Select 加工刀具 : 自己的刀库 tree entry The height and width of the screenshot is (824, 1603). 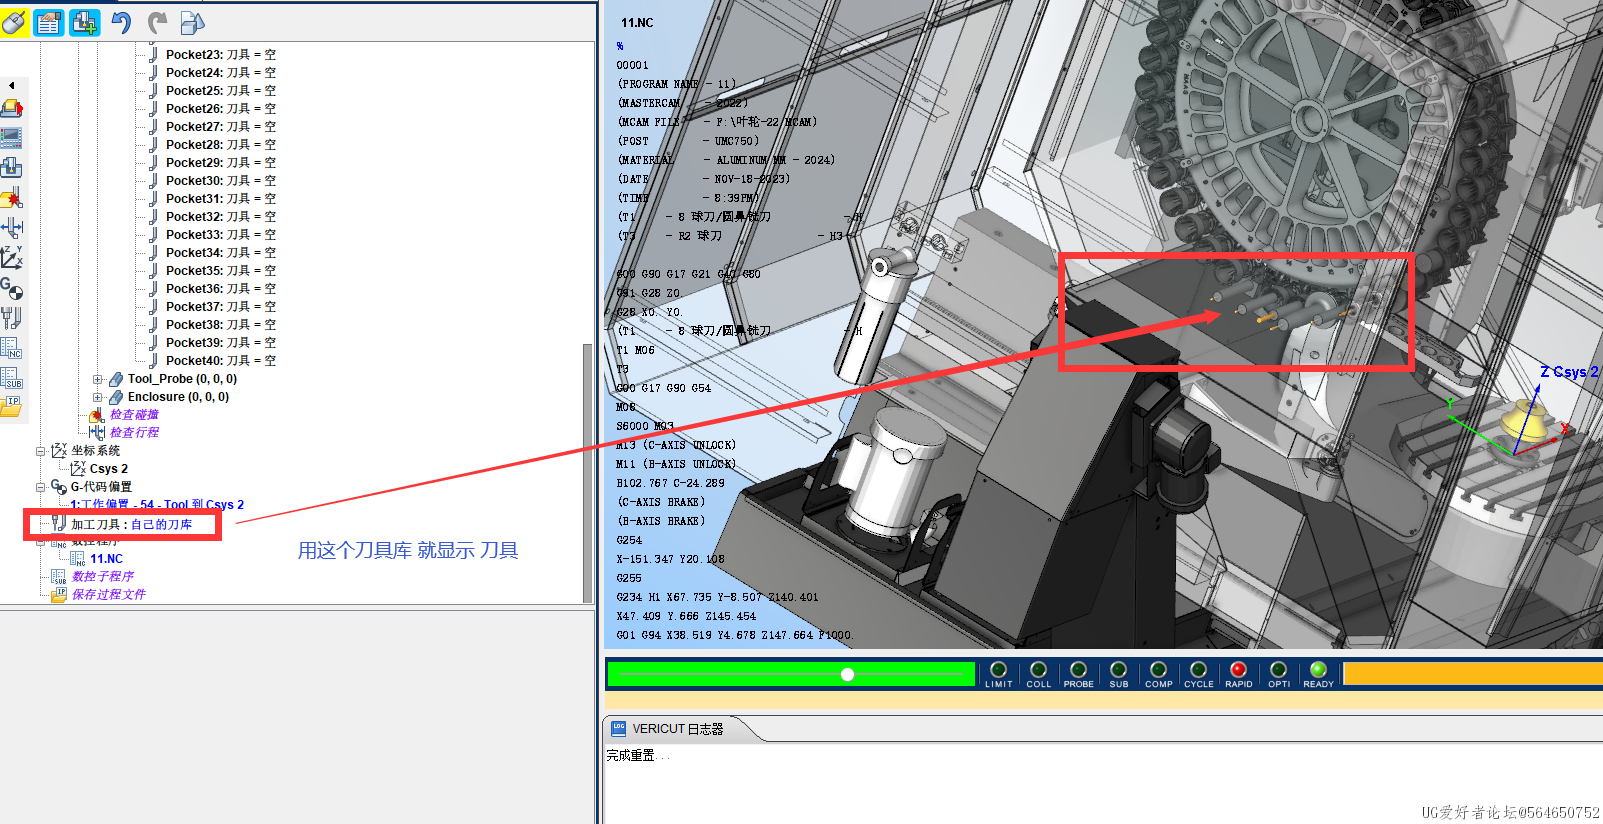point(131,524)
